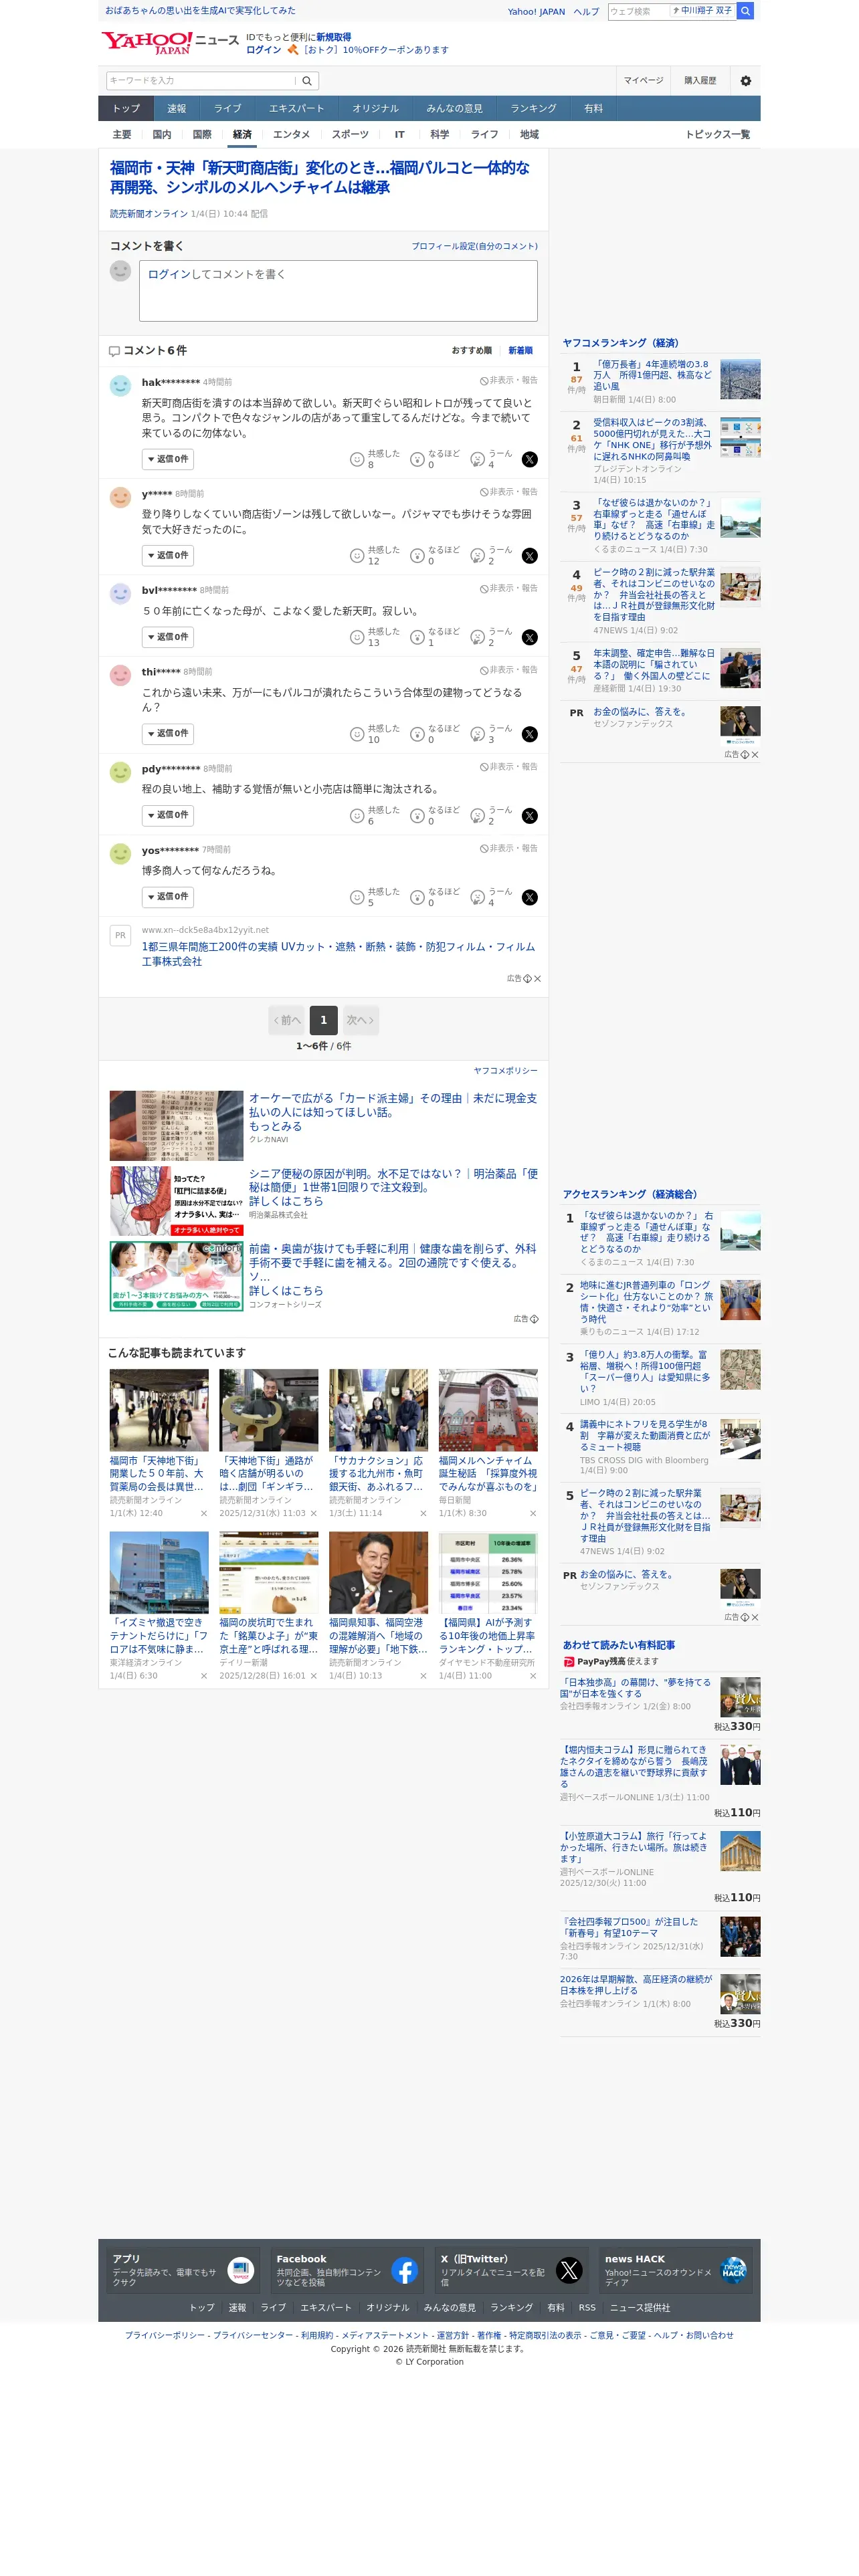
Task: Share pdy******** comment on X
Action: click(530, 816)
